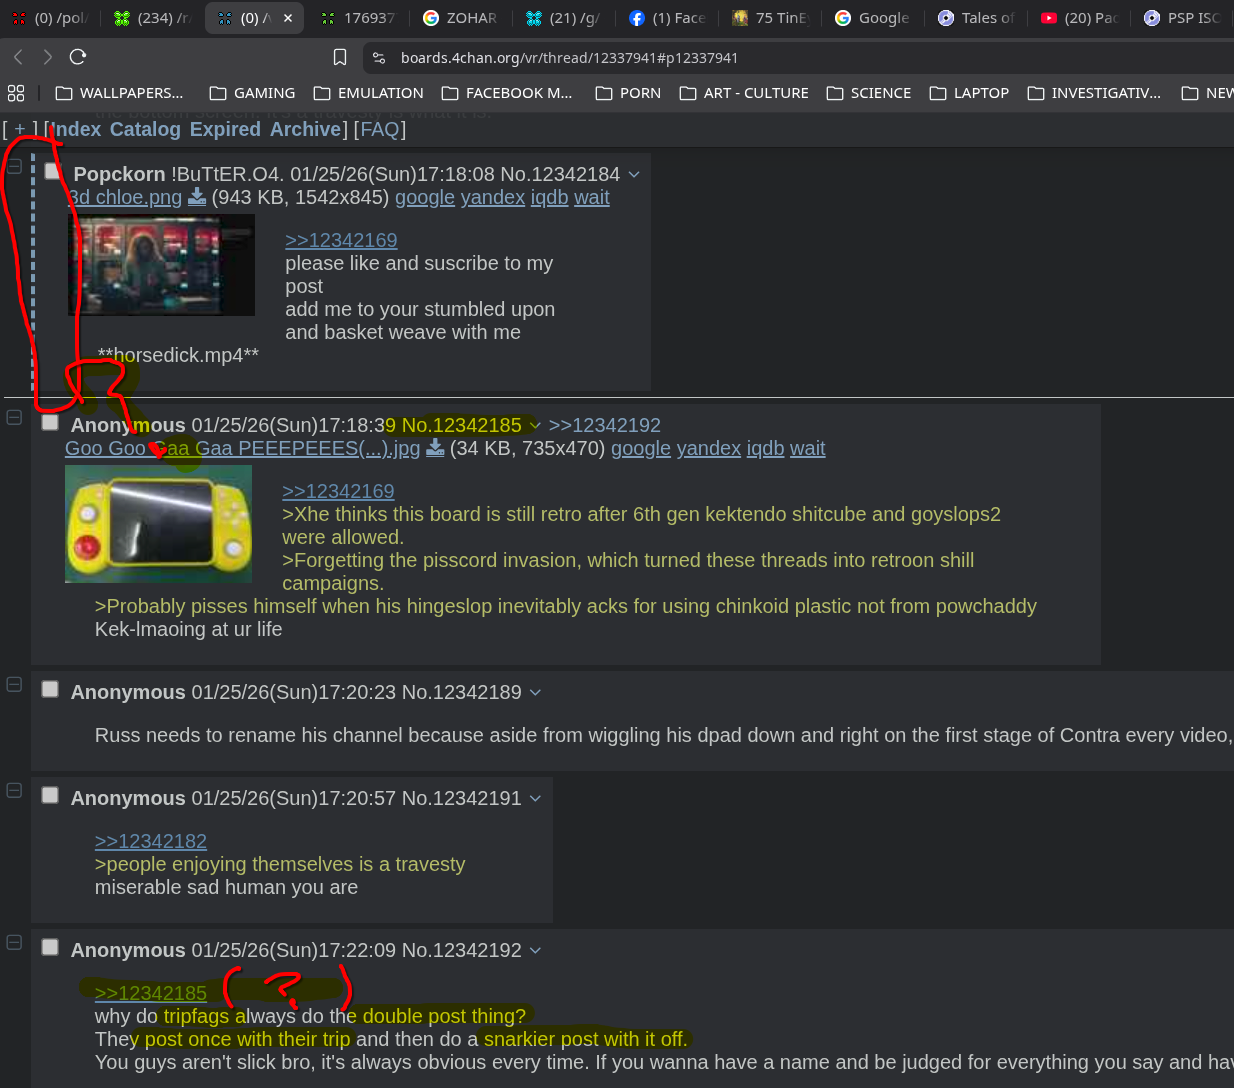Collapse post 12342184 with minus icon
This screenshot has height=1088, width=1234.
tap(14, 166)
